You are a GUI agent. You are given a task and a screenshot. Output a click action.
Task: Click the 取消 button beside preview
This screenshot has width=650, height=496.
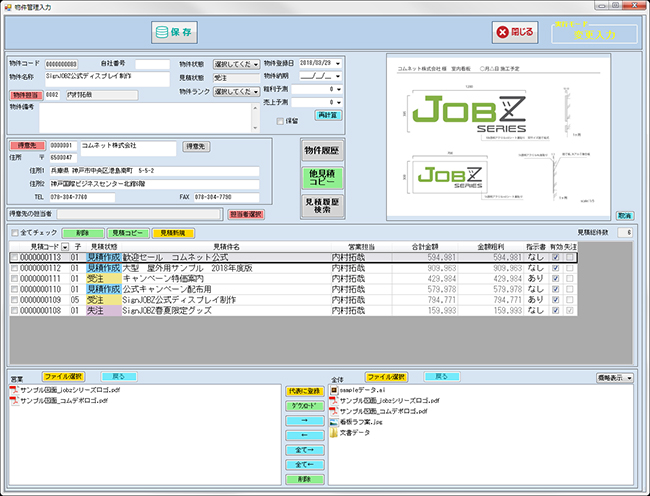tap(625, 216)
